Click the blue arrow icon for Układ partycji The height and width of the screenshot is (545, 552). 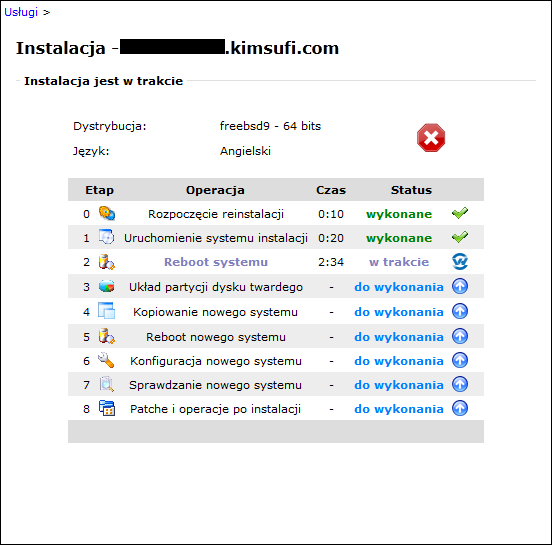point(460,286)
